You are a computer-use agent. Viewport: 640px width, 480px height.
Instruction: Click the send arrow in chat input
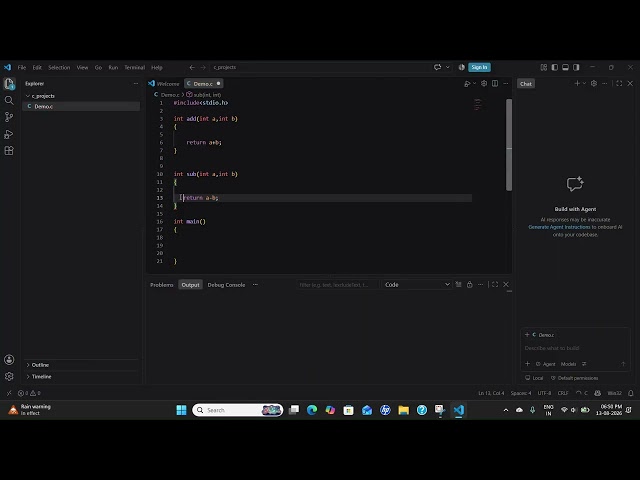pyautogui.click(x=623, y=364)
